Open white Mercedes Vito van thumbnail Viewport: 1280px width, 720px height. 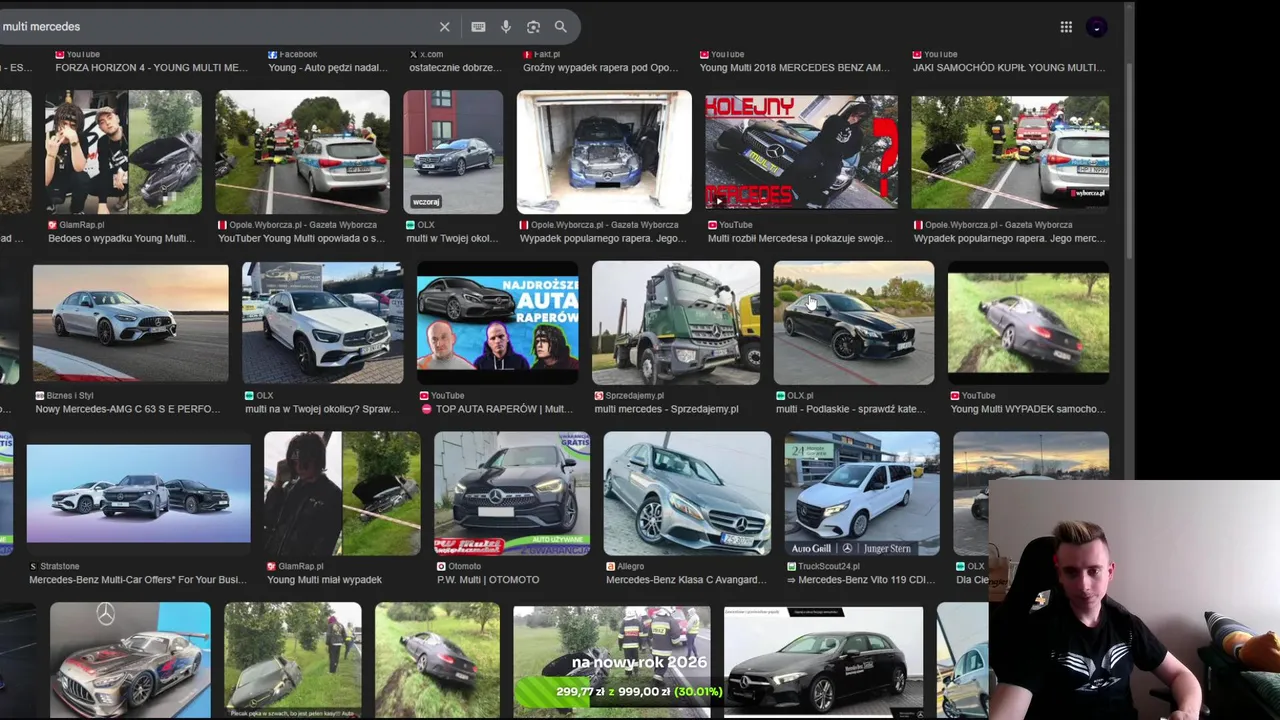click(x=862, y=494)
